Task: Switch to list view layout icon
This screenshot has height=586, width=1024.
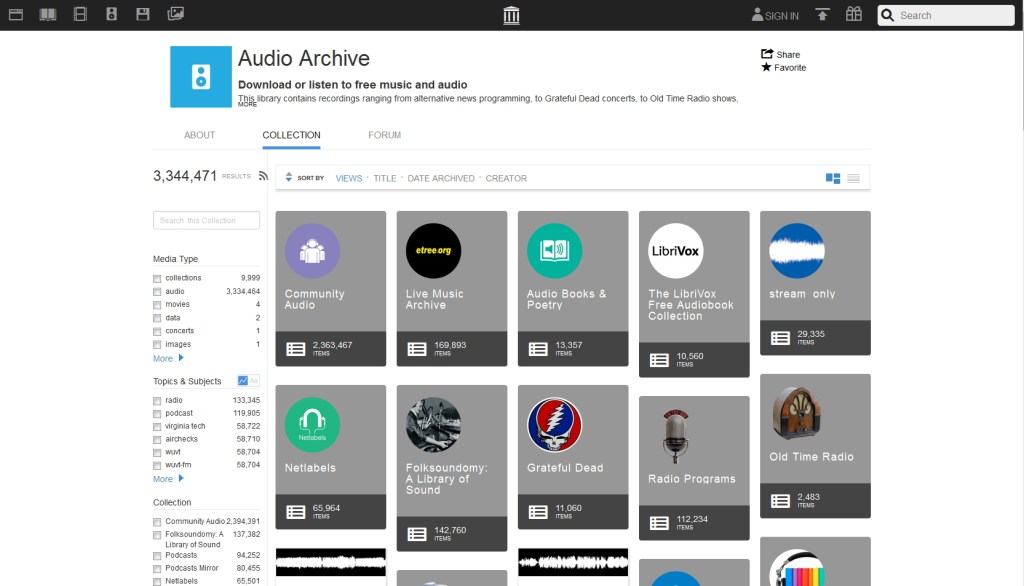Action: (x=853, y=178)
